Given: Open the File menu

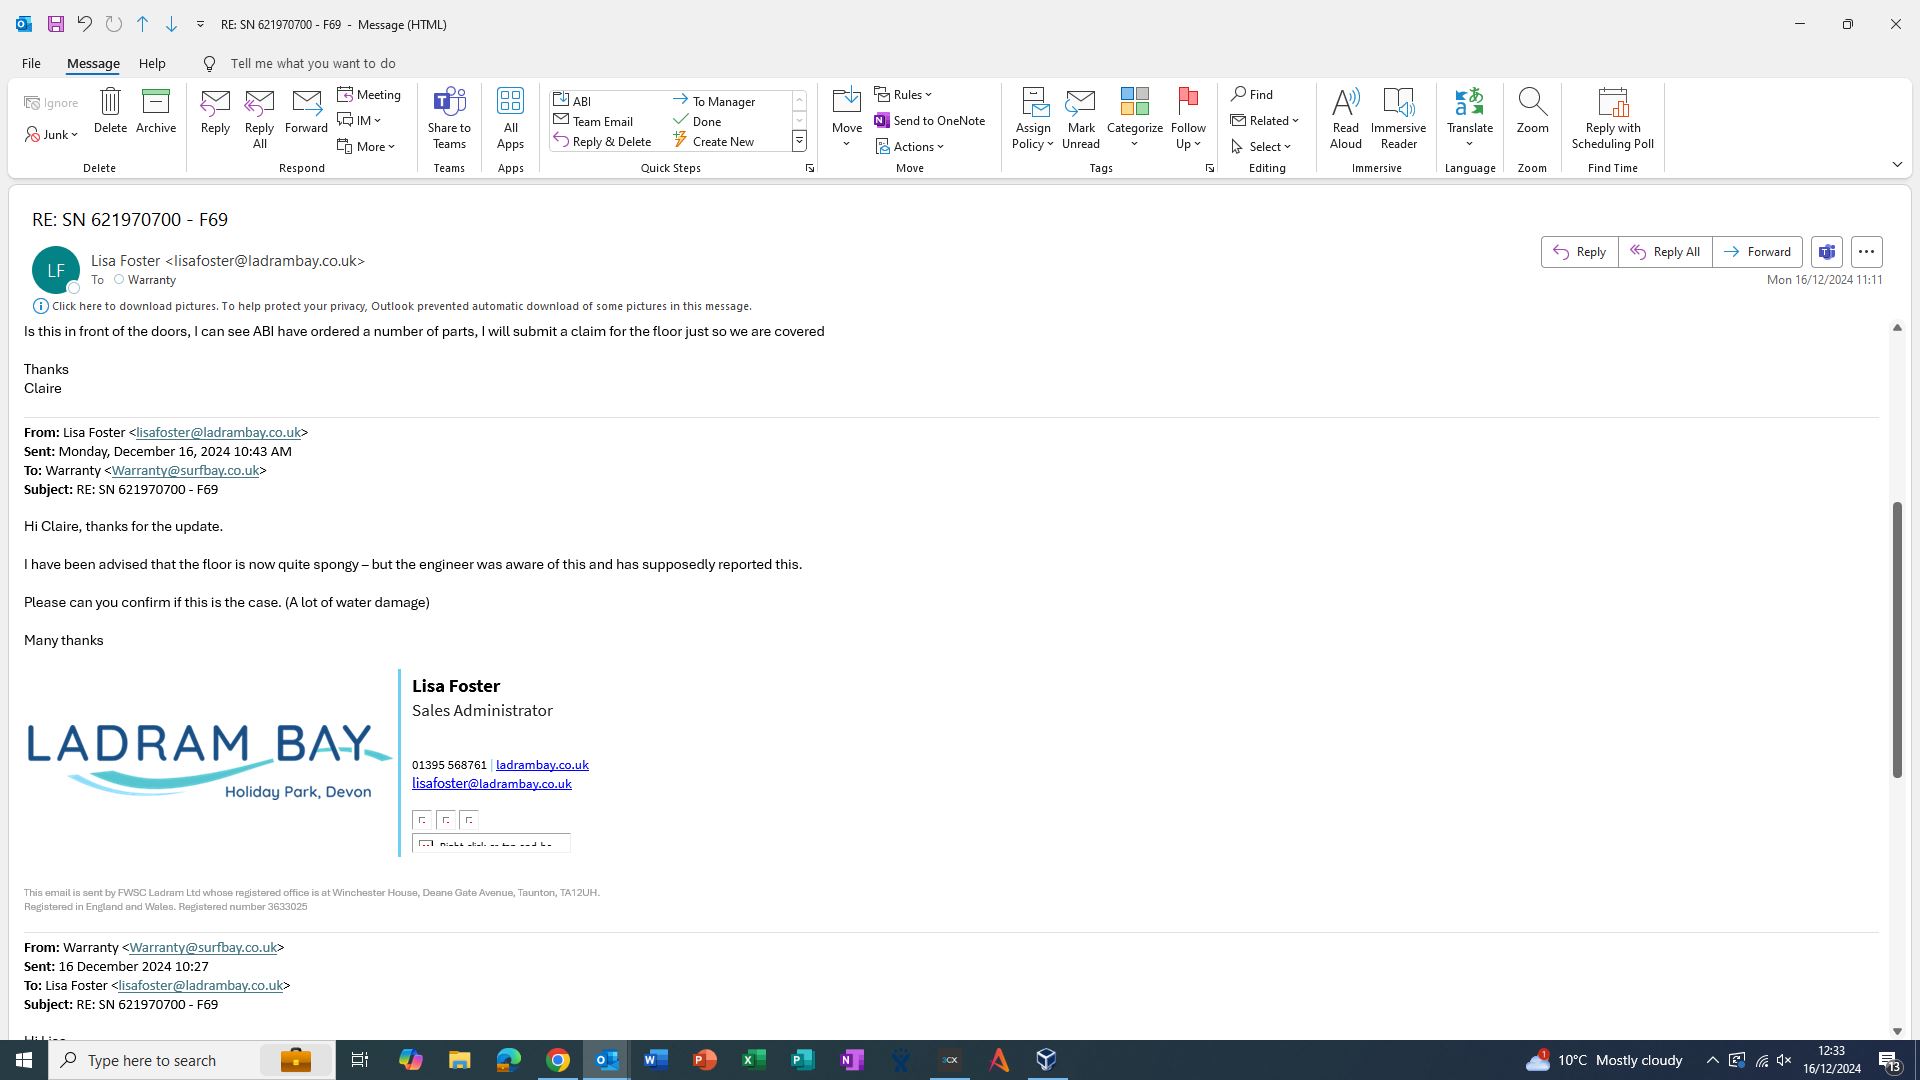Looking at the screenshot, I should tap(31, 63).
